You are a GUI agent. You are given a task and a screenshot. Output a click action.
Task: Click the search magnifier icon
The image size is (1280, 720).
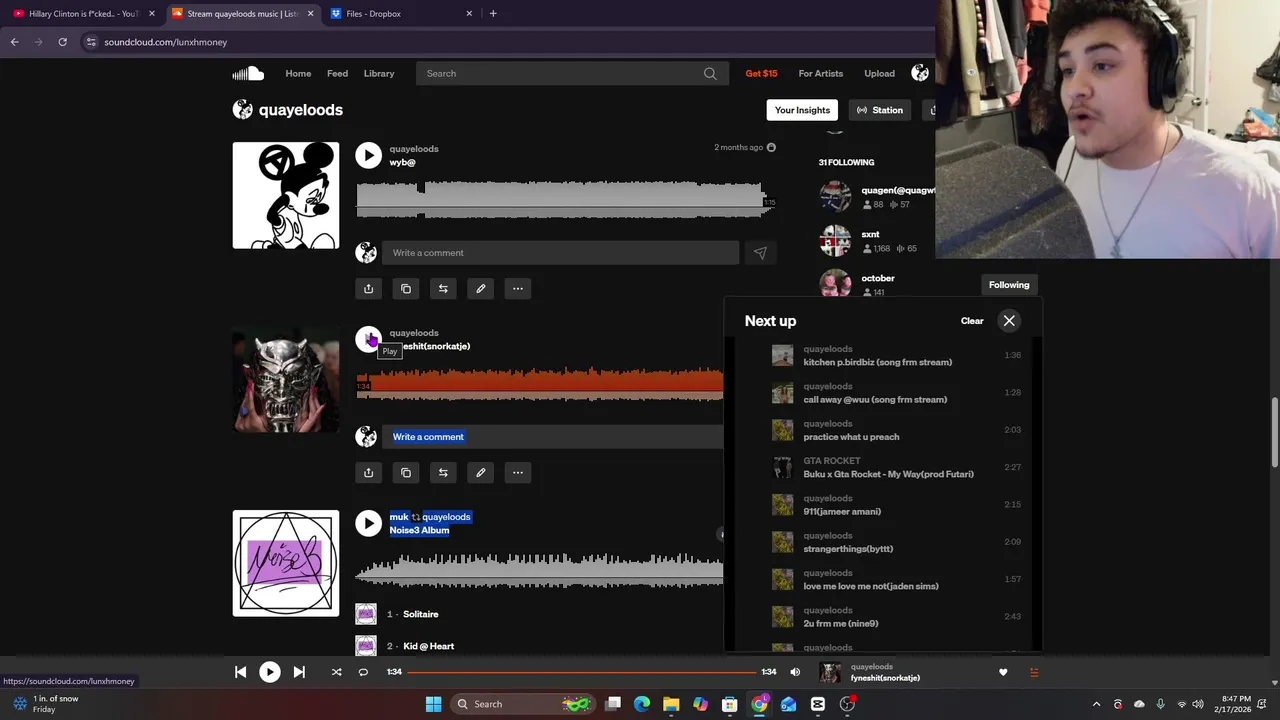pyautogui.click(x=710, y=73)
